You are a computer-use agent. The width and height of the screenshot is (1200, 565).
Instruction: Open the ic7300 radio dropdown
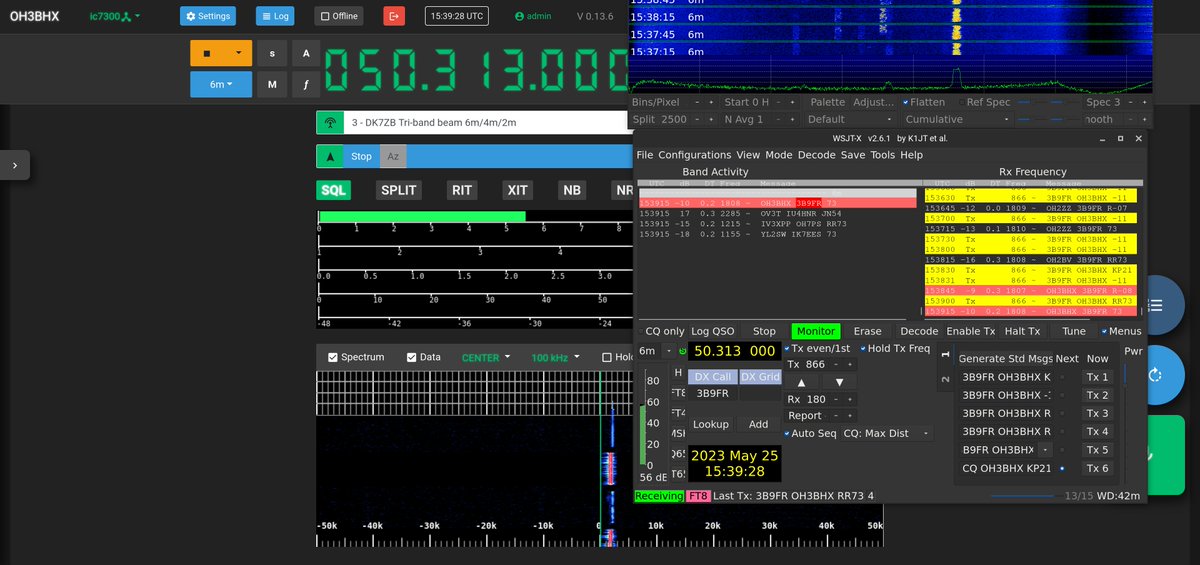(114, 17)
